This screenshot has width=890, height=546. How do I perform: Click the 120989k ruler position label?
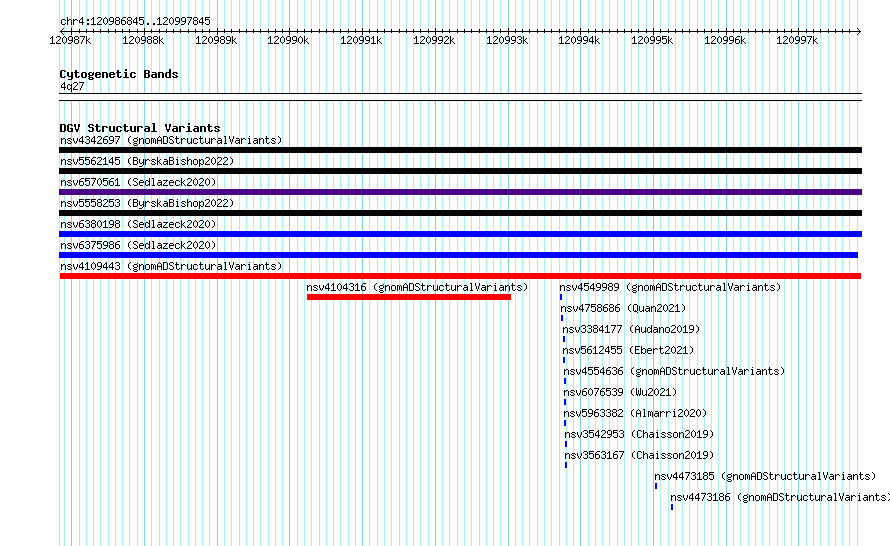click(x=216, y=40)
